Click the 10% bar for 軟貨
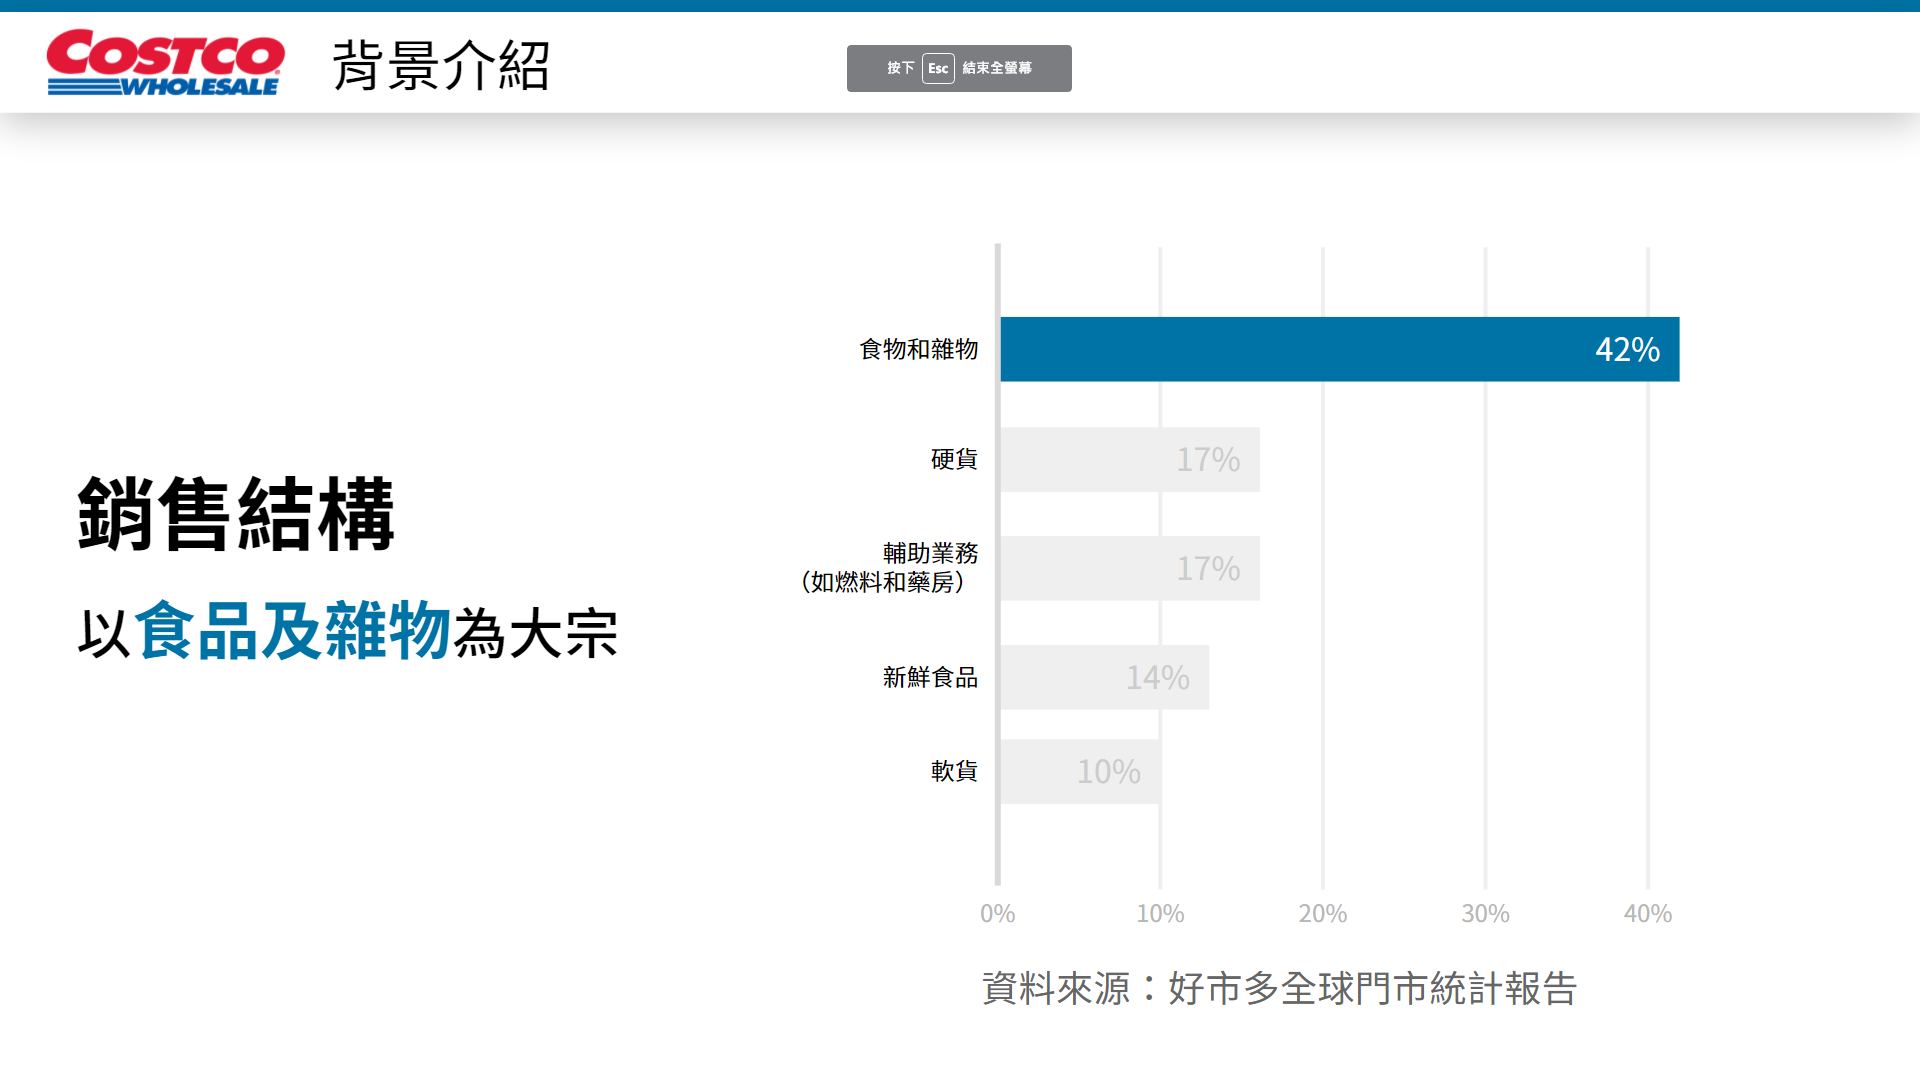1920x1080 pixels. tap(1081, 771)
